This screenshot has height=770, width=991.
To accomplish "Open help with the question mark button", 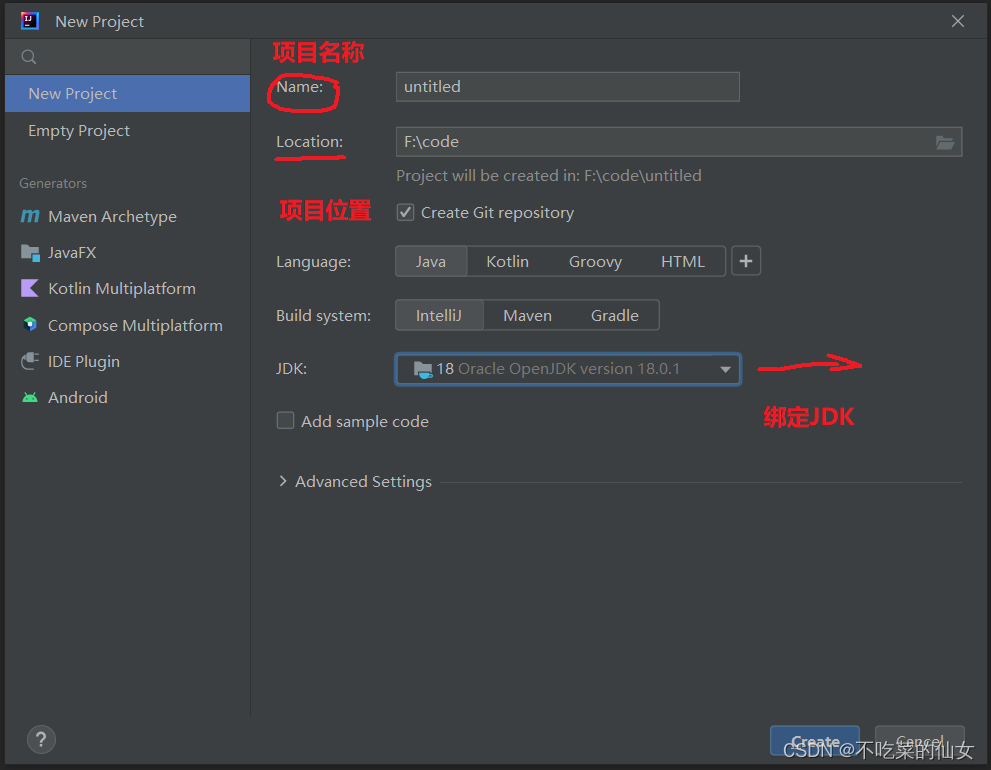I will [41, 739].
